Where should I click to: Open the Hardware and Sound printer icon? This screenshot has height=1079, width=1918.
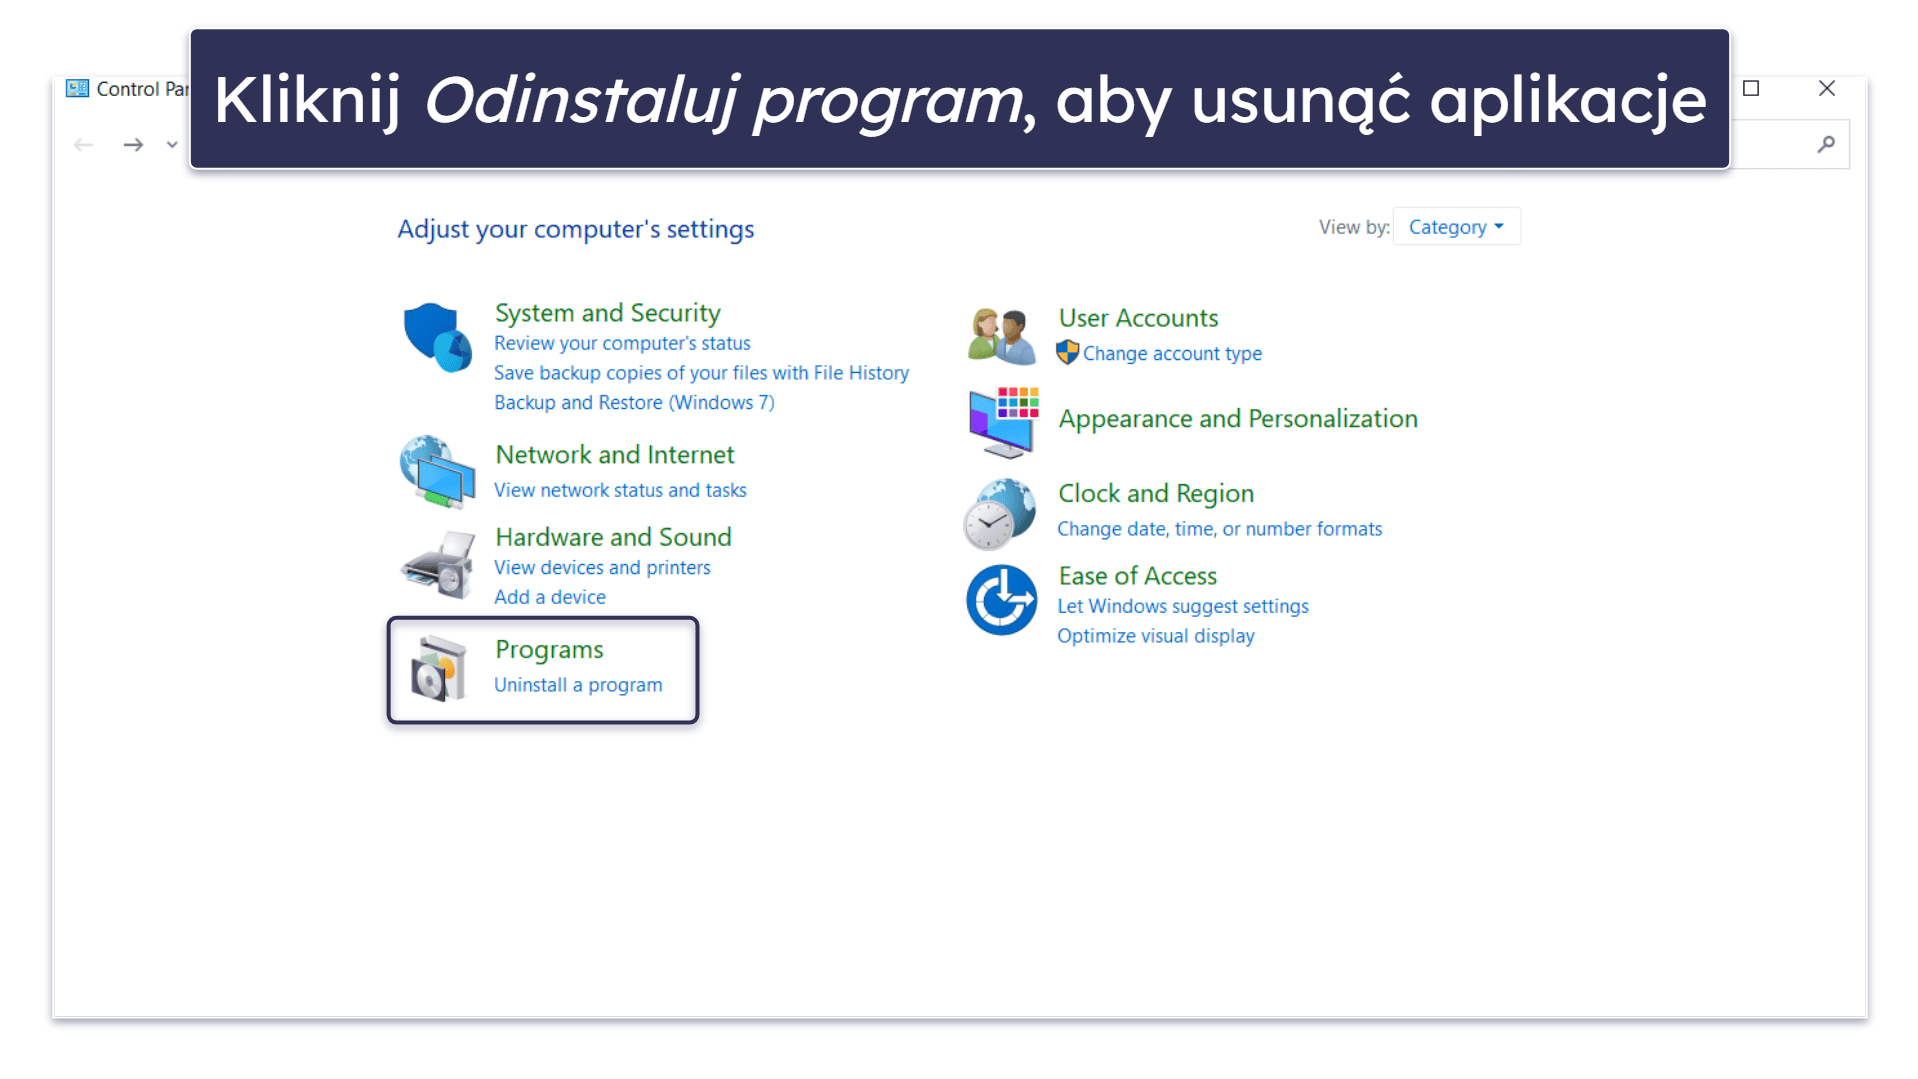click(x=438, y=565)
